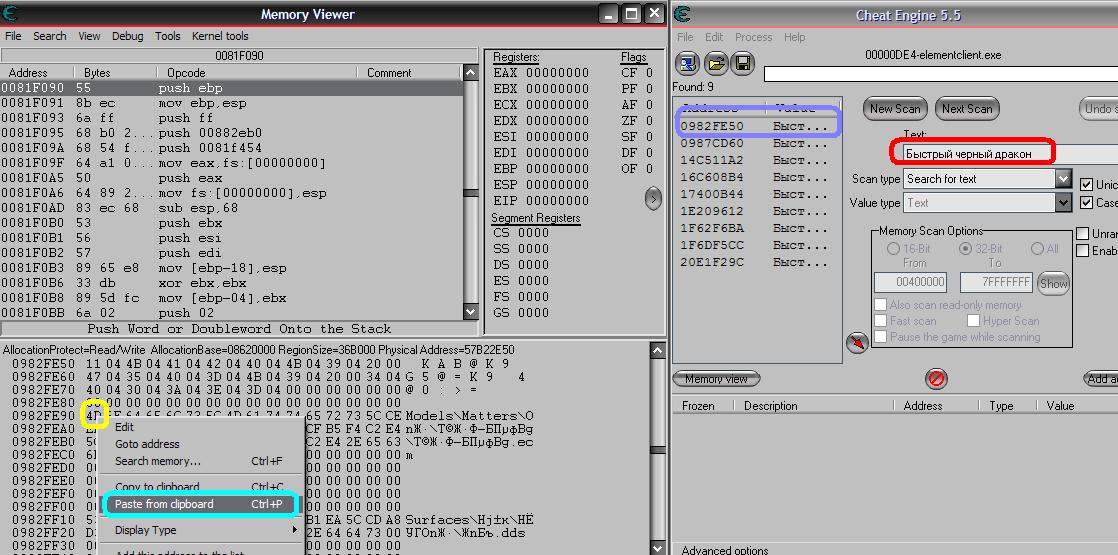Choose Edit in the context menu
The image size is (1118, 555).
(200, 427)
